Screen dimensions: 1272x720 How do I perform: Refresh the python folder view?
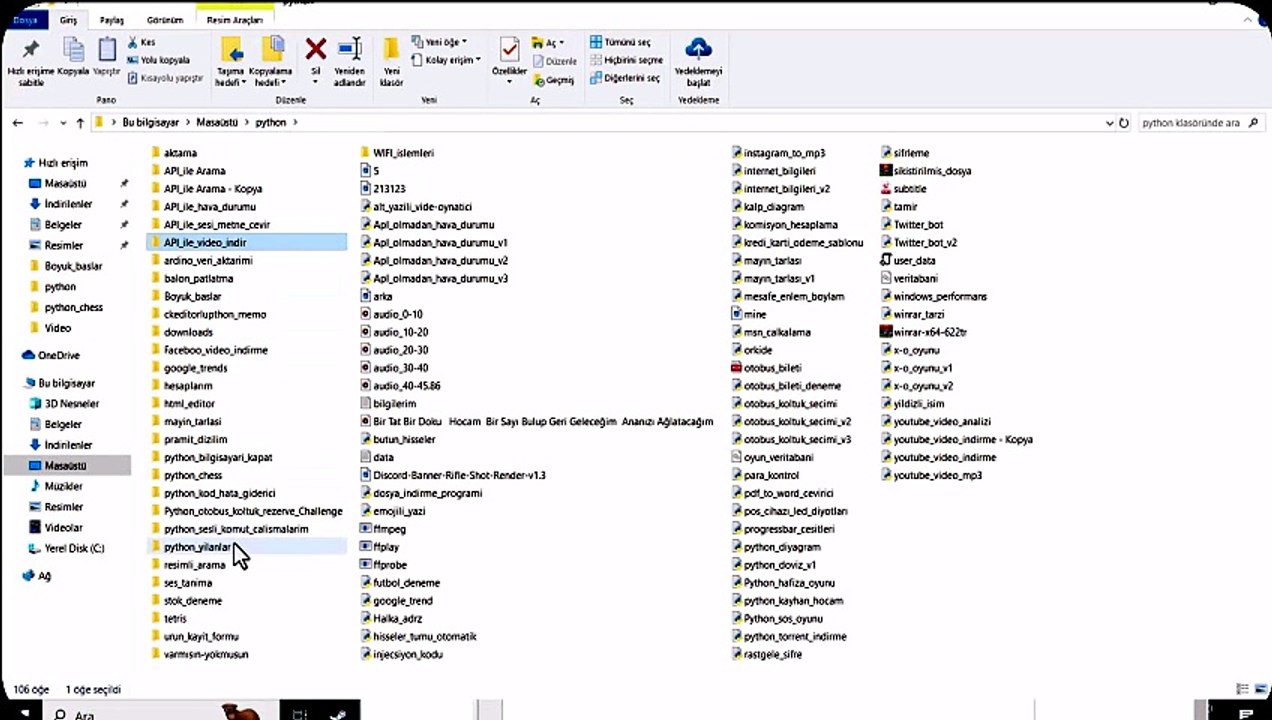click(1124, 123)
